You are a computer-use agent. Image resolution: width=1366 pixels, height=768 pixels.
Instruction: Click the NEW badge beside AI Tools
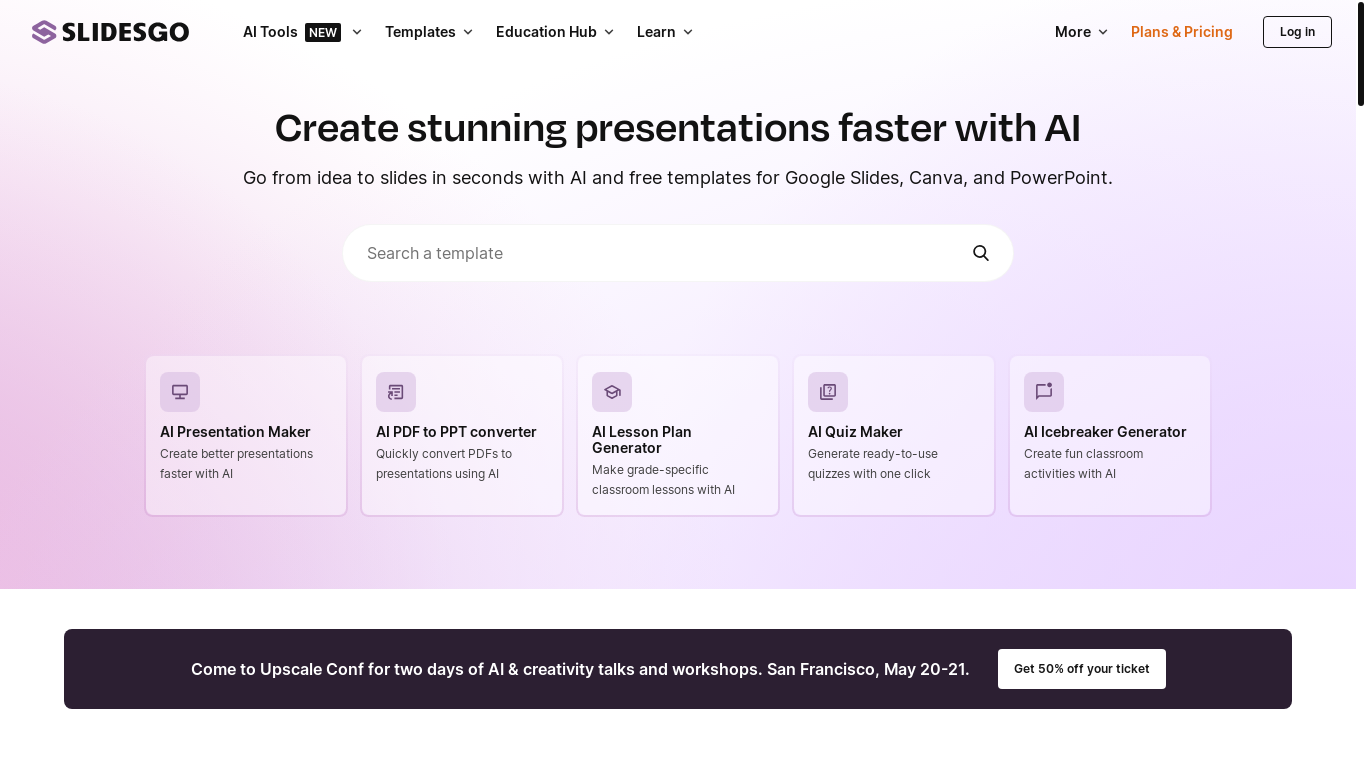(x=323, y=32)
